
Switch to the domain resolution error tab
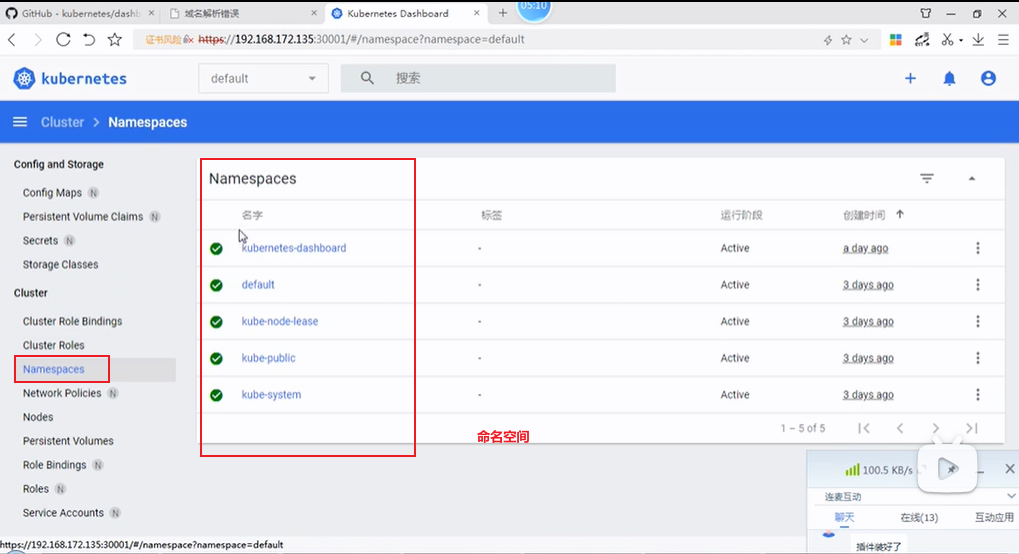tap(243, 13)
